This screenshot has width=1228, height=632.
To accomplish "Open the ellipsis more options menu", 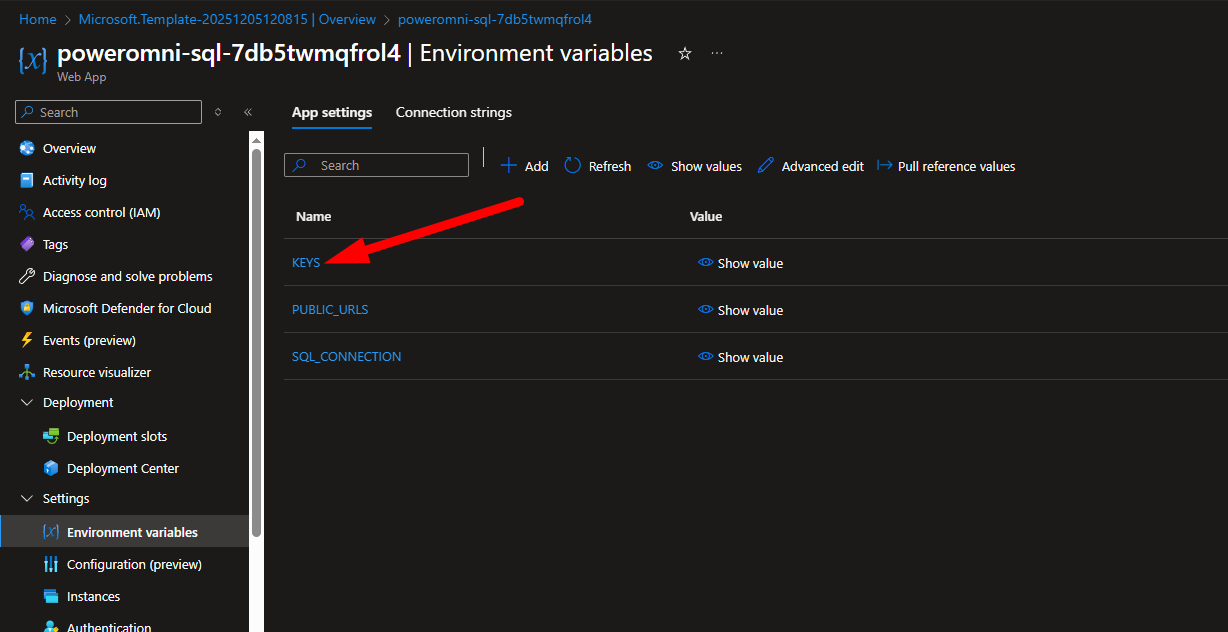I will tap(717, 54).
